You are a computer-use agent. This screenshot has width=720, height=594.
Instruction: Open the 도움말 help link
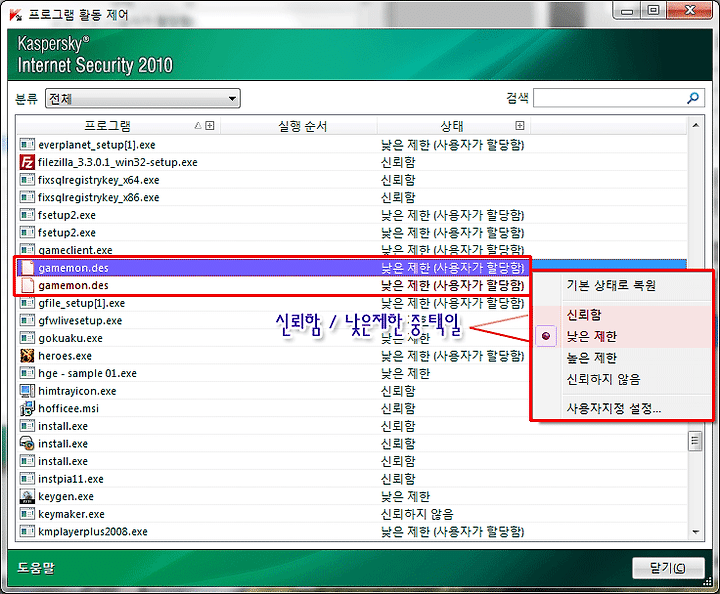(35, 568)
